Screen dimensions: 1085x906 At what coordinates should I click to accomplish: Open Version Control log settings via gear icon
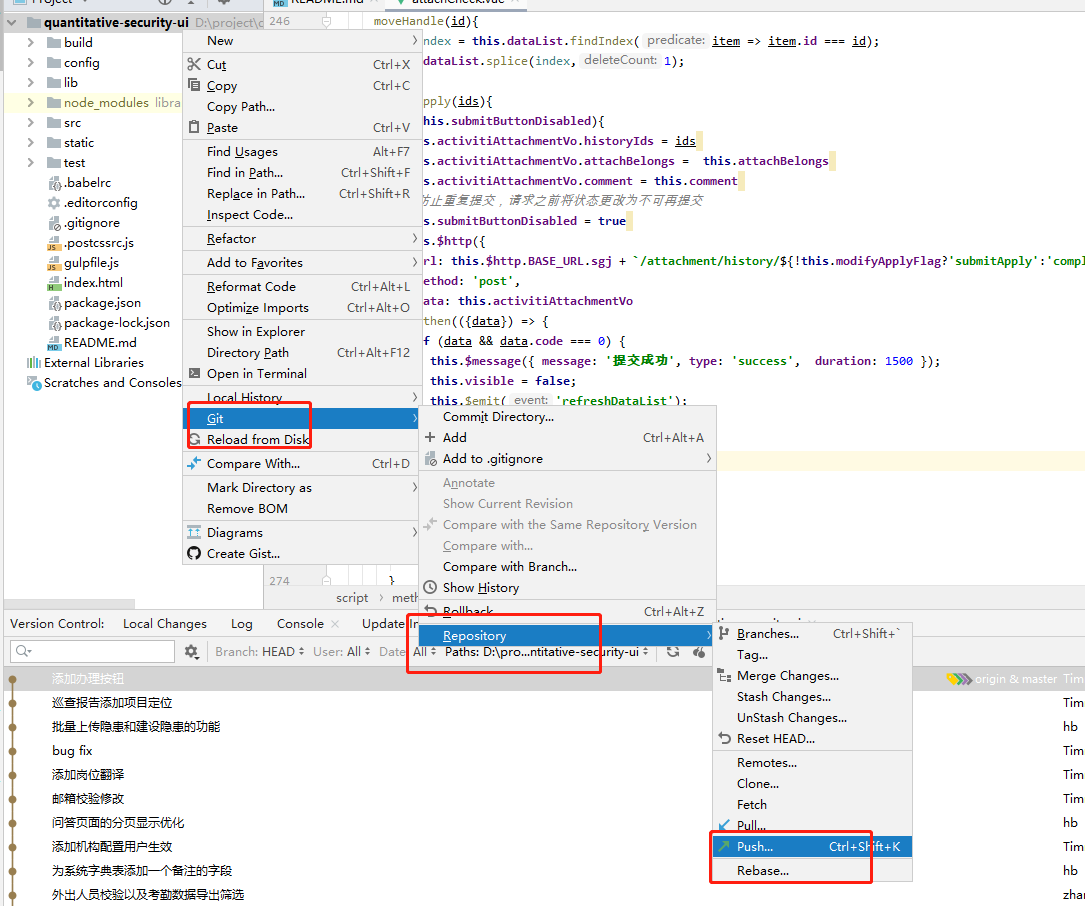pos(190,650)
